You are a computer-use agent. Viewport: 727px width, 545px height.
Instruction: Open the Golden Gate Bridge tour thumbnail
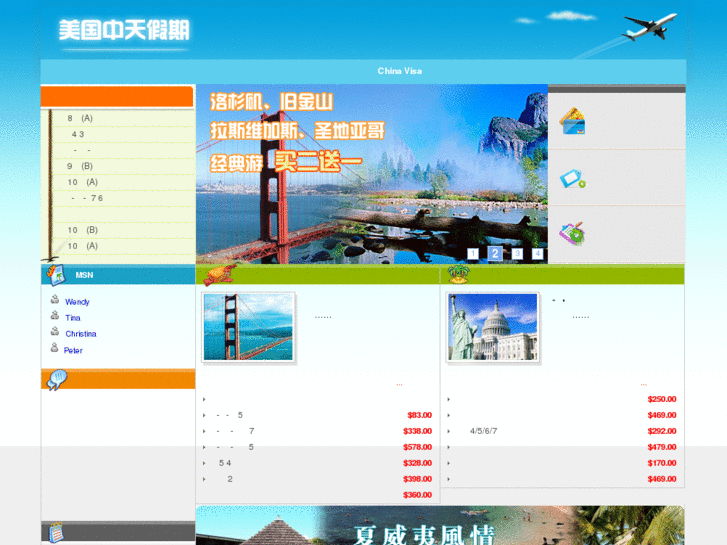(x=249, y=327)
